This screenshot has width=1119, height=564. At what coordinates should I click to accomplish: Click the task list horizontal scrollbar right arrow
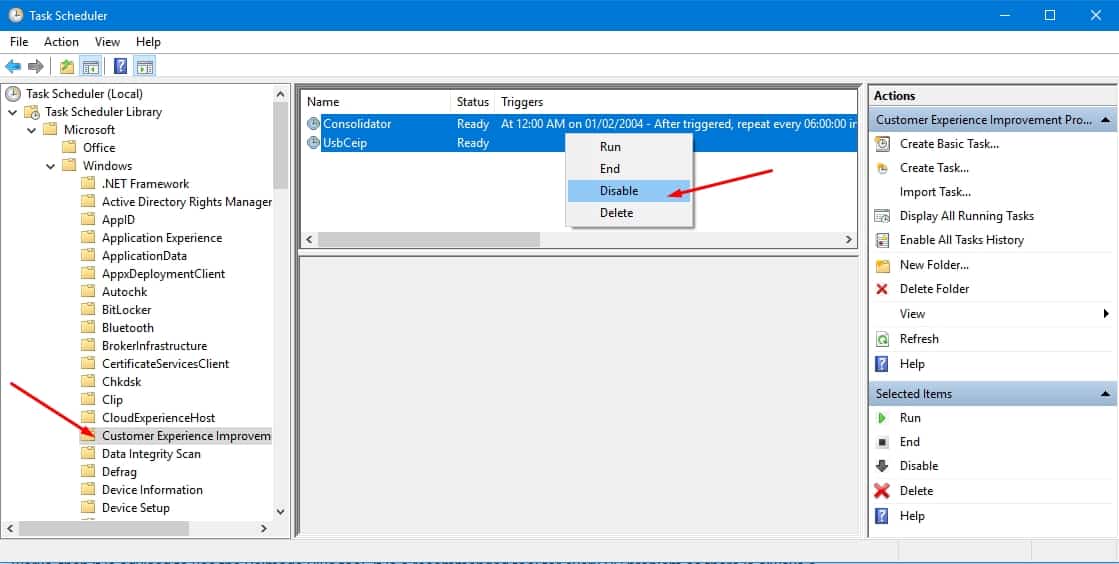click(849, 240)
